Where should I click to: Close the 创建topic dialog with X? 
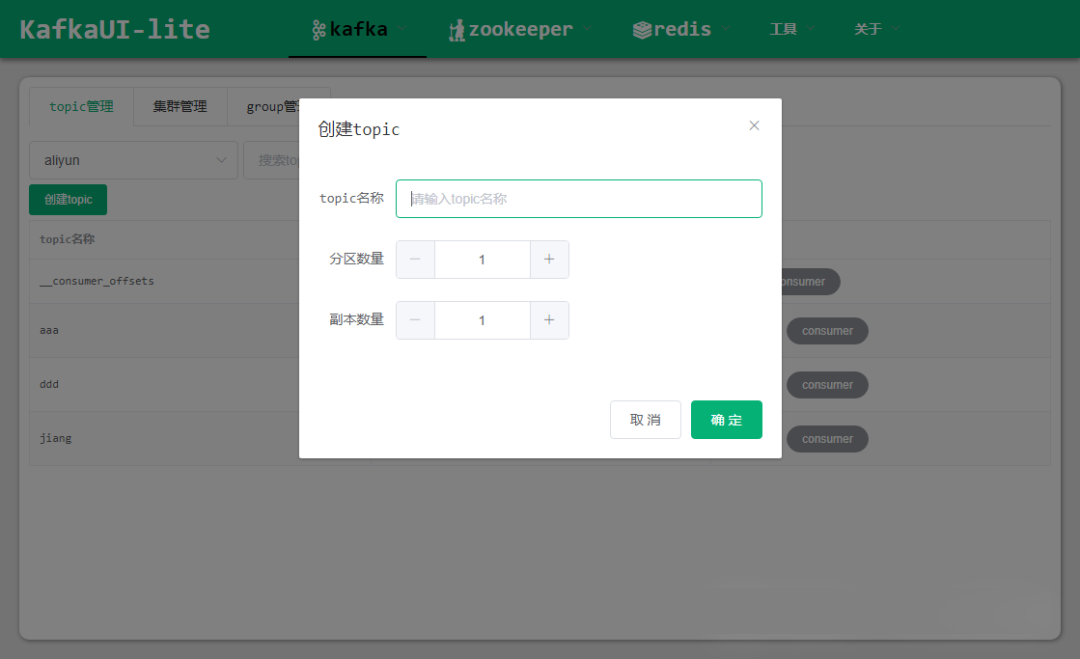coord(754,125)
